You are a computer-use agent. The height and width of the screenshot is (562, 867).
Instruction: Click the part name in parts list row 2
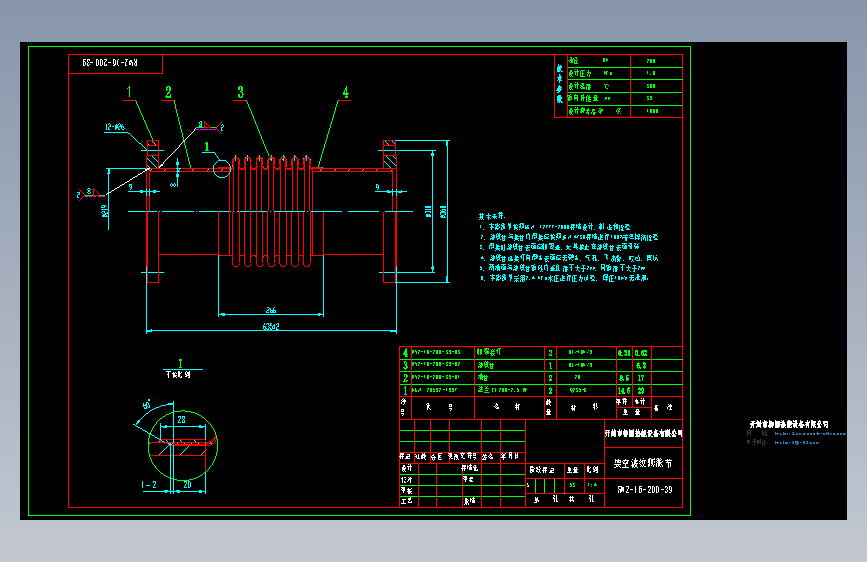(x=483, y=377)
